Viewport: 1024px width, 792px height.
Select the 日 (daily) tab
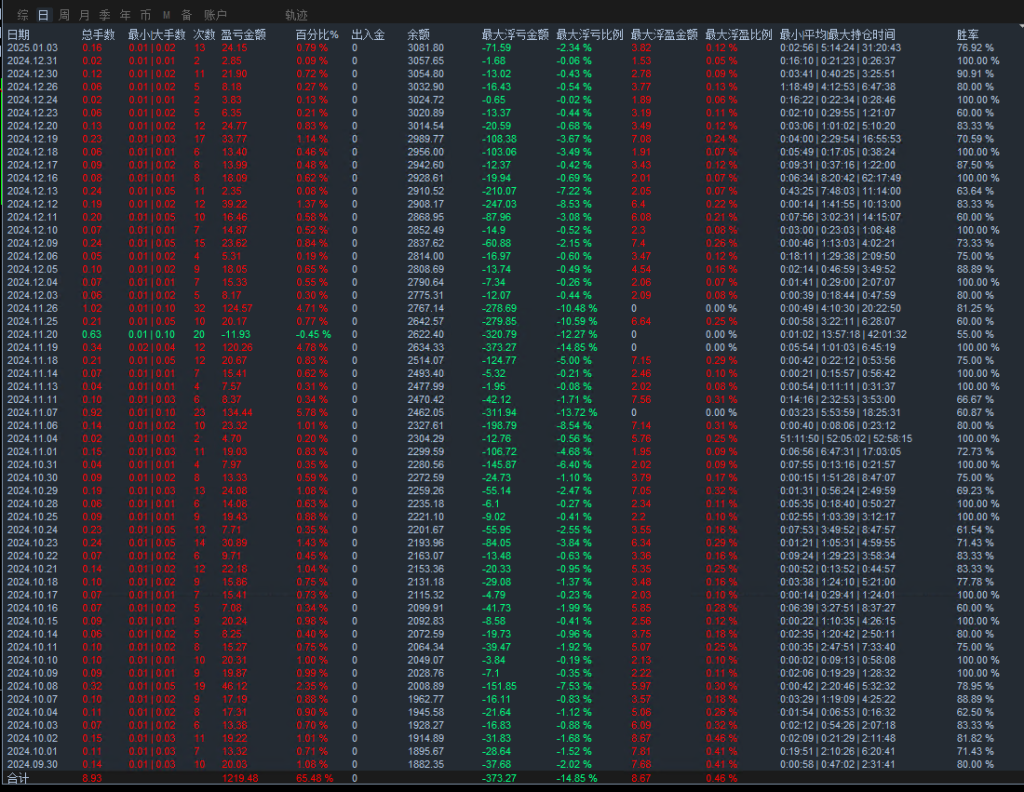(x=42, y=15)
